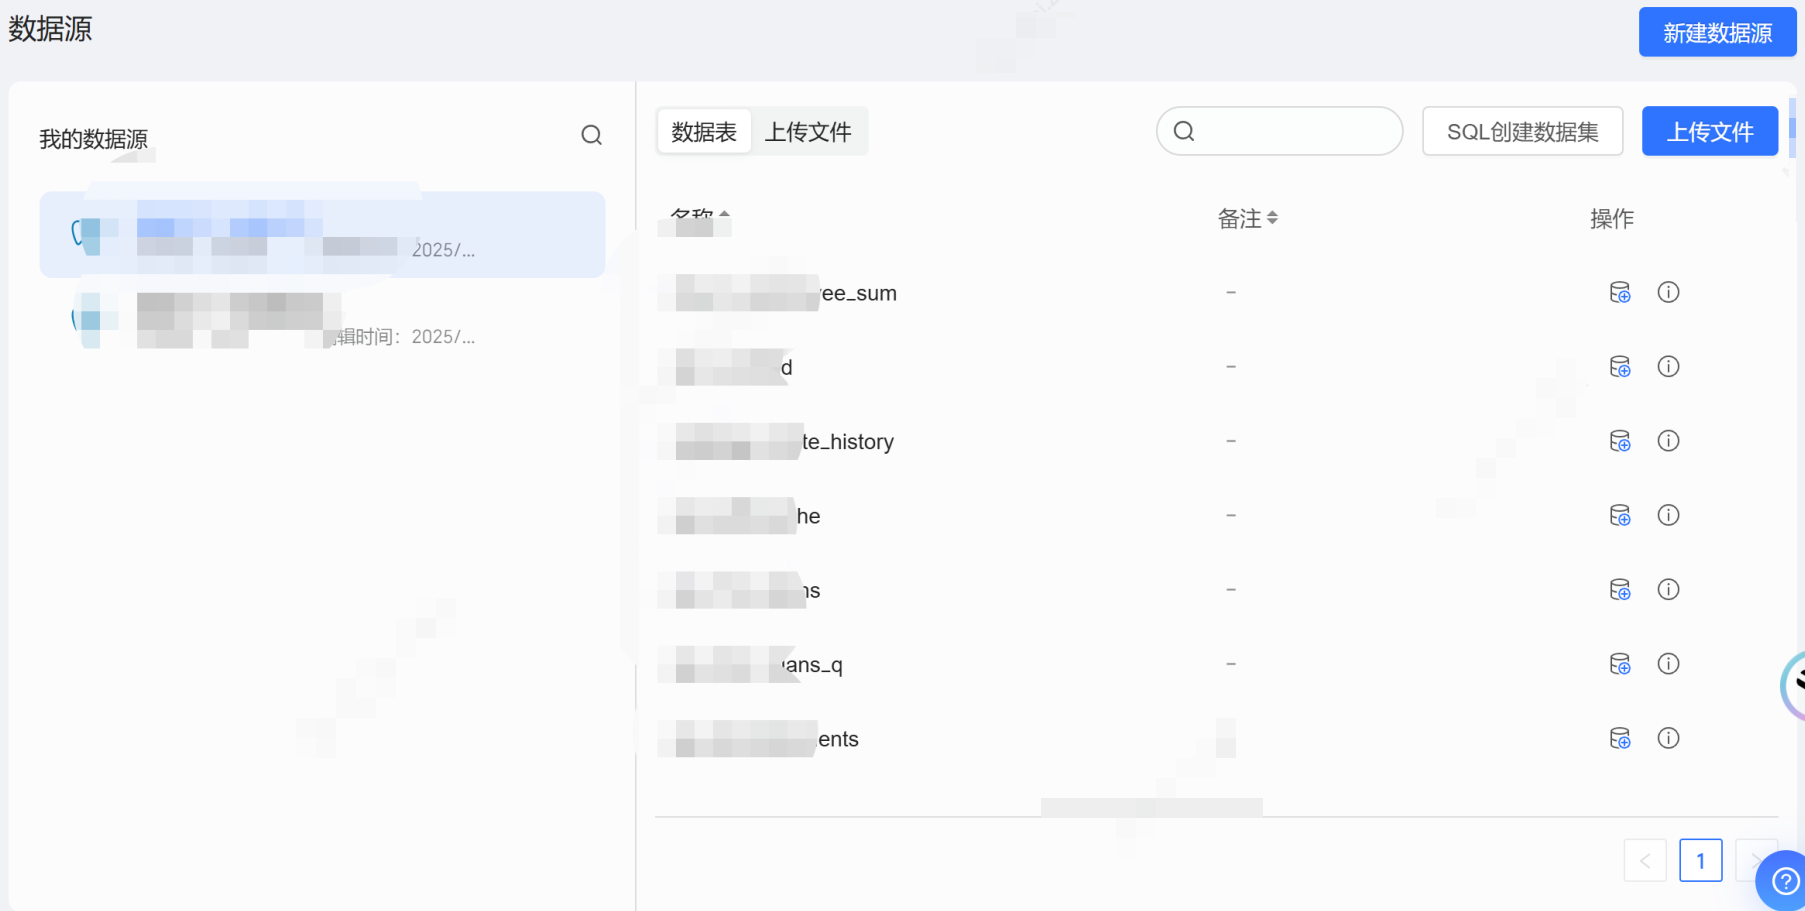Click create-dataset icon for te_history row
Screen dimensions: 1805x911
point(1619,441)
